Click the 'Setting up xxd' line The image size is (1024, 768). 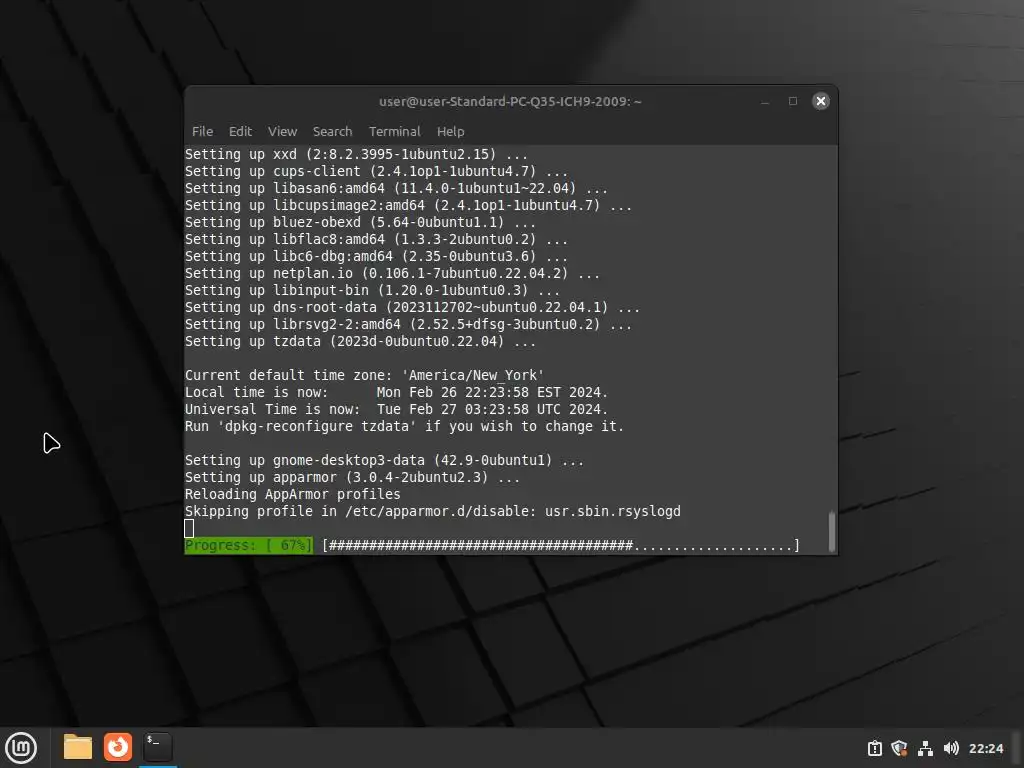click(356, 155)
